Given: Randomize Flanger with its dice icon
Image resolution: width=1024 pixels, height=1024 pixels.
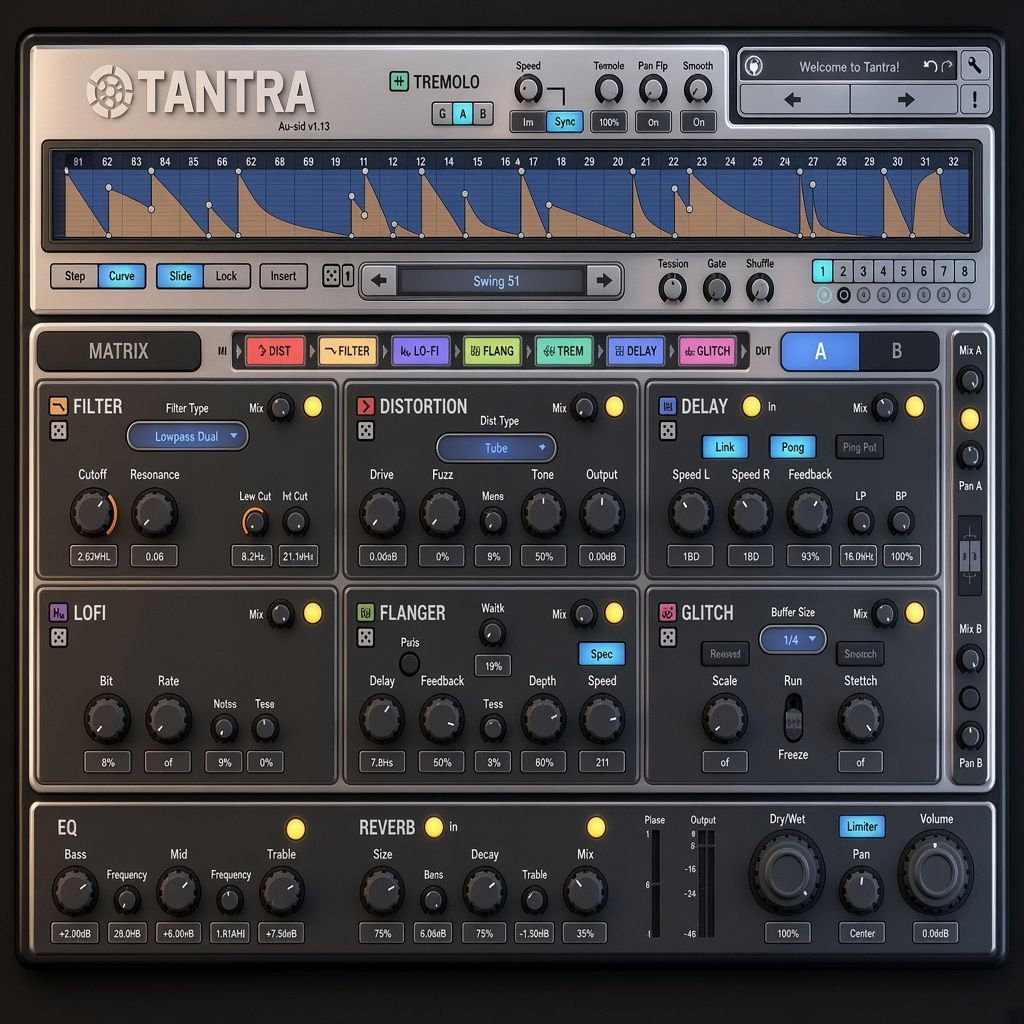Looking at the screenshot, I should point(366,637).
